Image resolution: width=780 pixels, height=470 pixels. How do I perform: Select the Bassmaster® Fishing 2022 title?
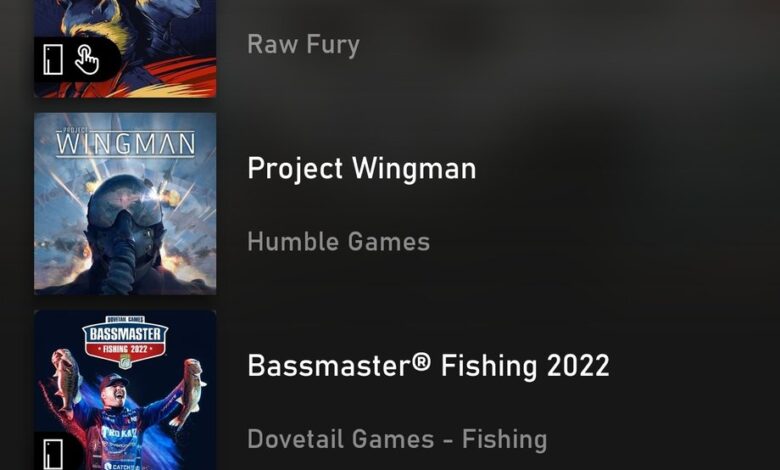428,366
